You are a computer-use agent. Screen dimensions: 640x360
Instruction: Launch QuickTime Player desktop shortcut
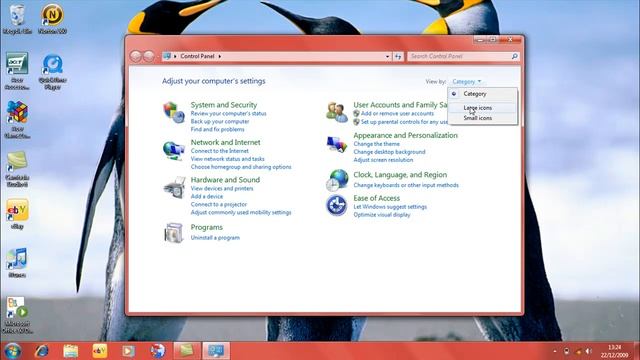pyautogui.click(x=52, y=72)
